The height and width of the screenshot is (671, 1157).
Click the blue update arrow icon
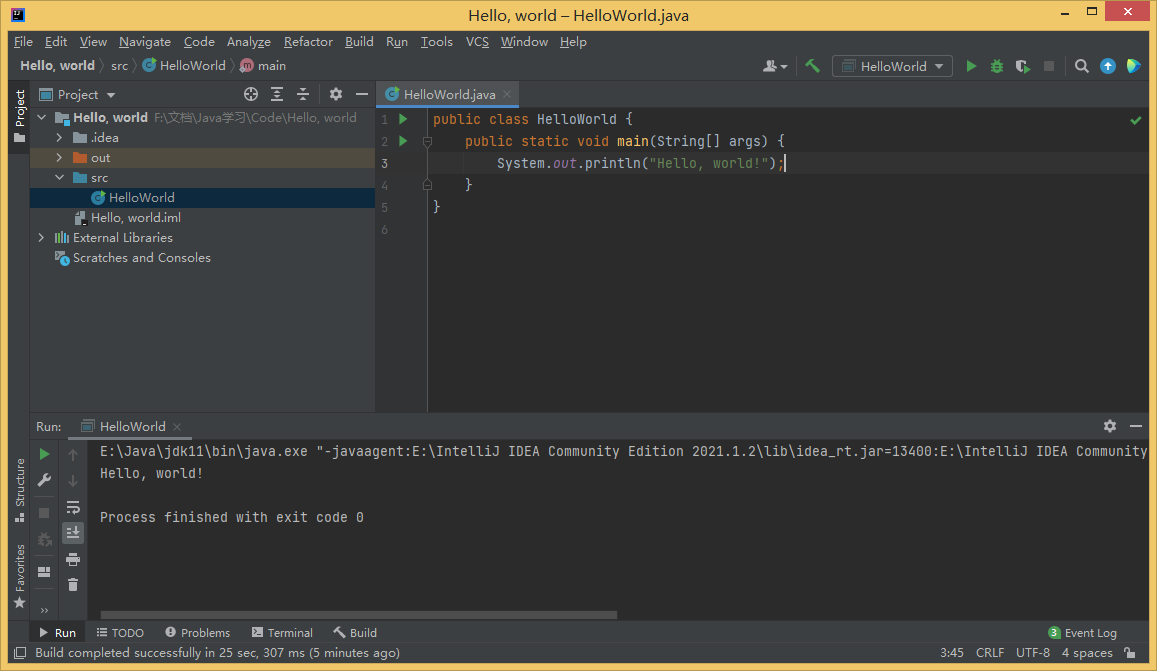(1108, 66)
